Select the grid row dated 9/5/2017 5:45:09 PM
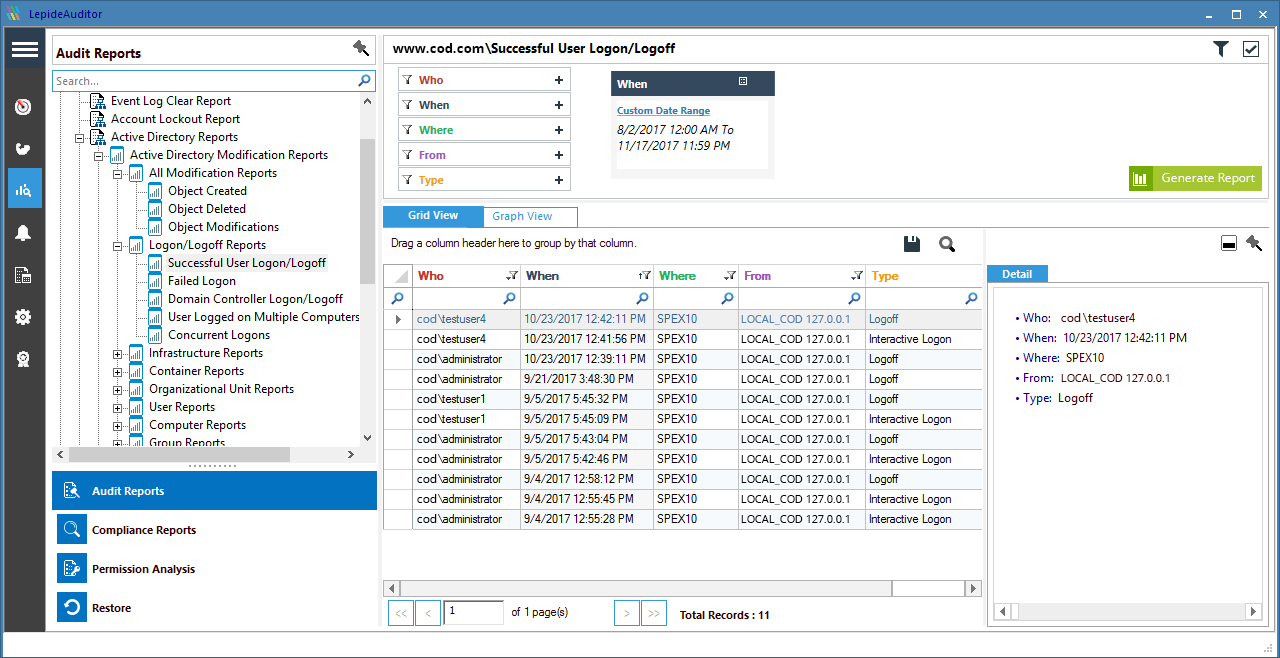This screenshot has width=1280, height=658. pos(683,419)
